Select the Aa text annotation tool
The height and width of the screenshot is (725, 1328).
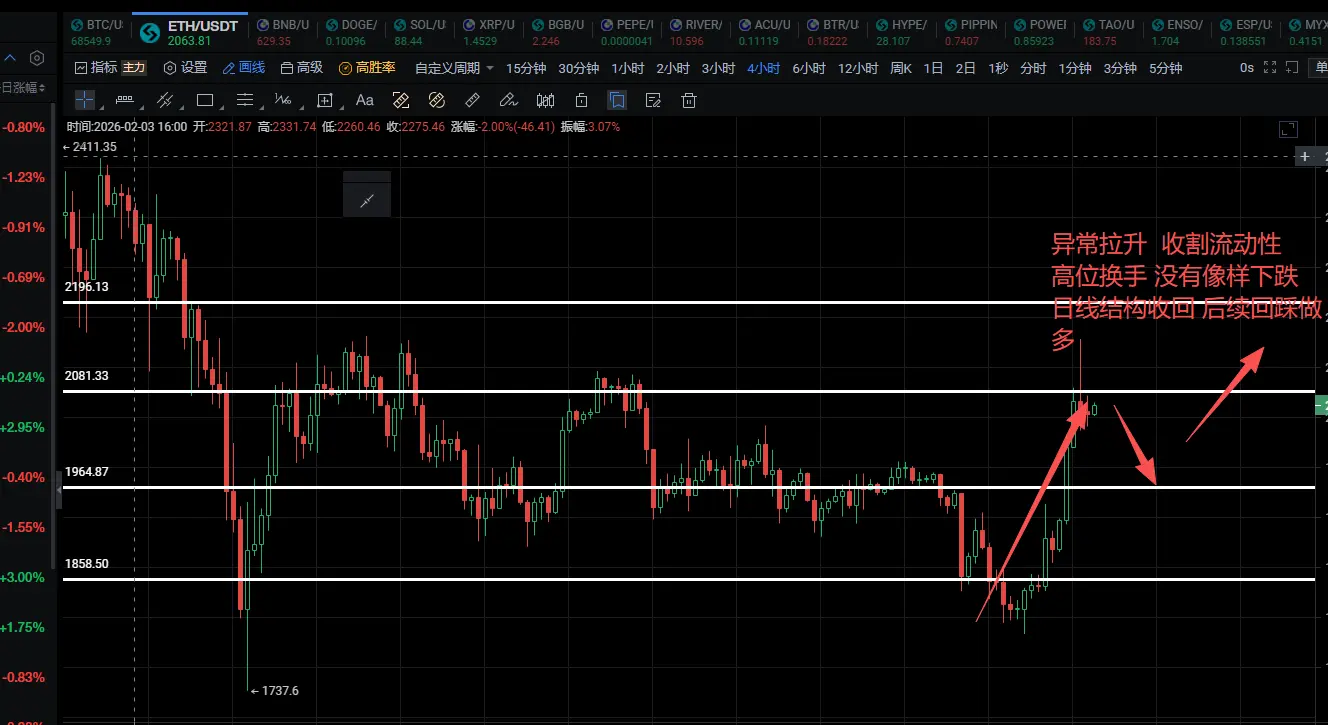pyautogui.click(x=365, y=100)
